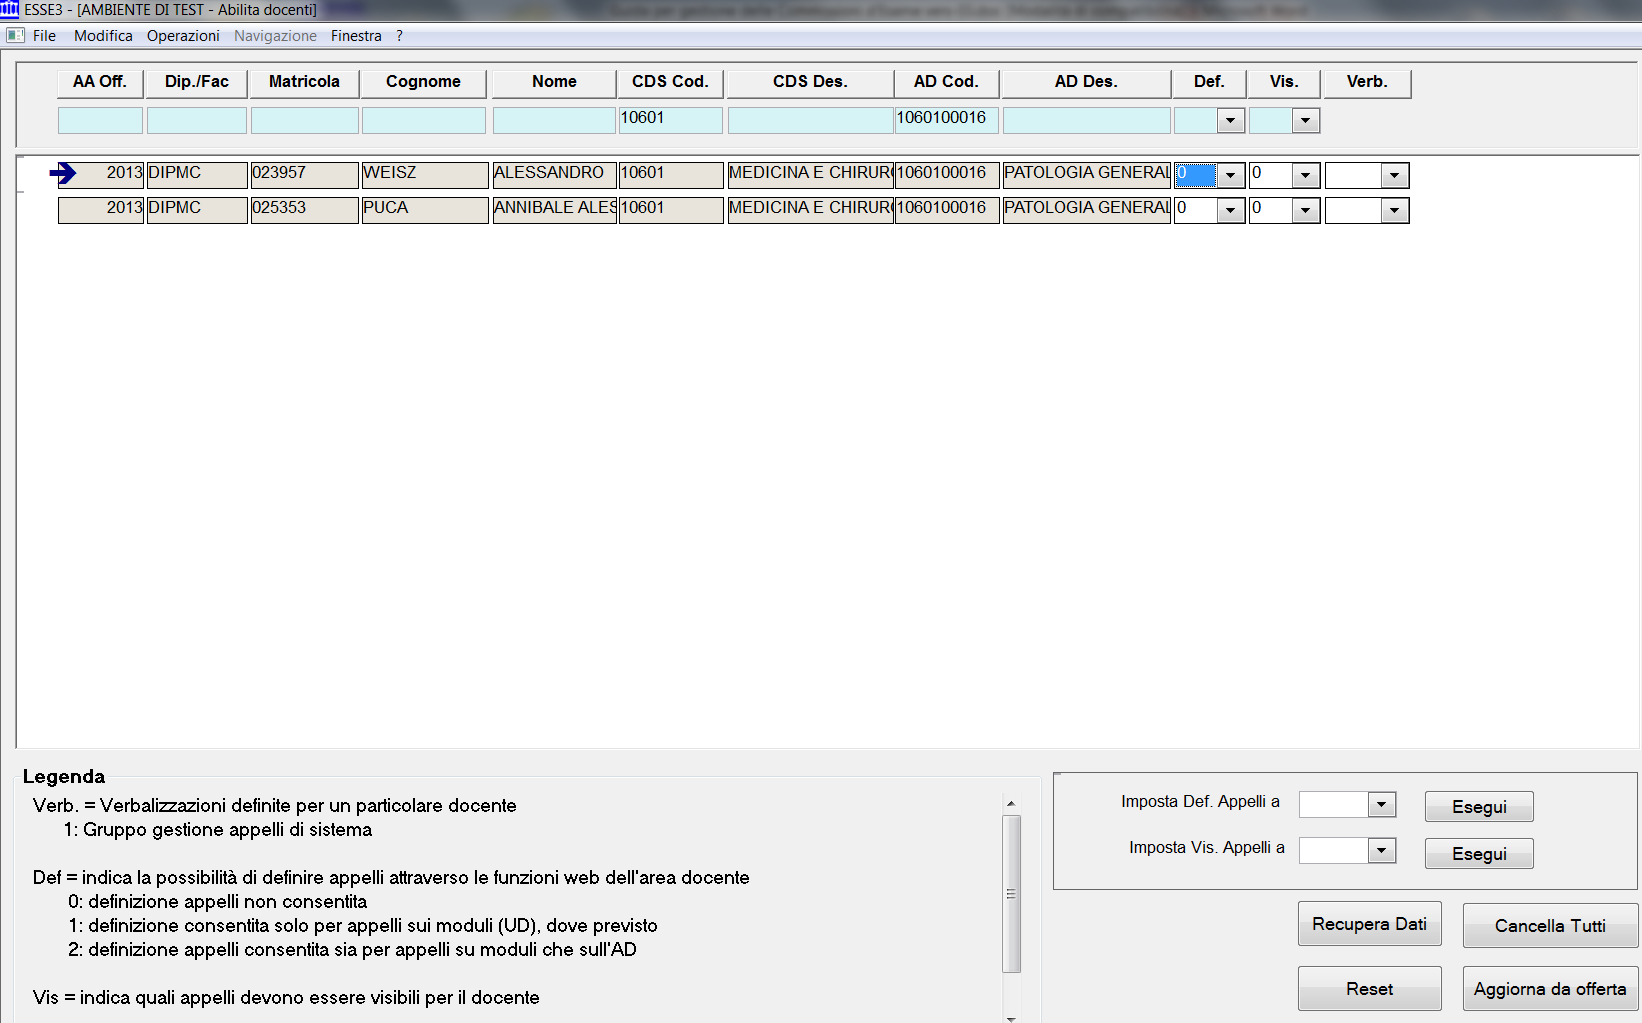Open the Def. filter dropdown
Viewport: 1642px width, 1023px height.
[1230, 121]
